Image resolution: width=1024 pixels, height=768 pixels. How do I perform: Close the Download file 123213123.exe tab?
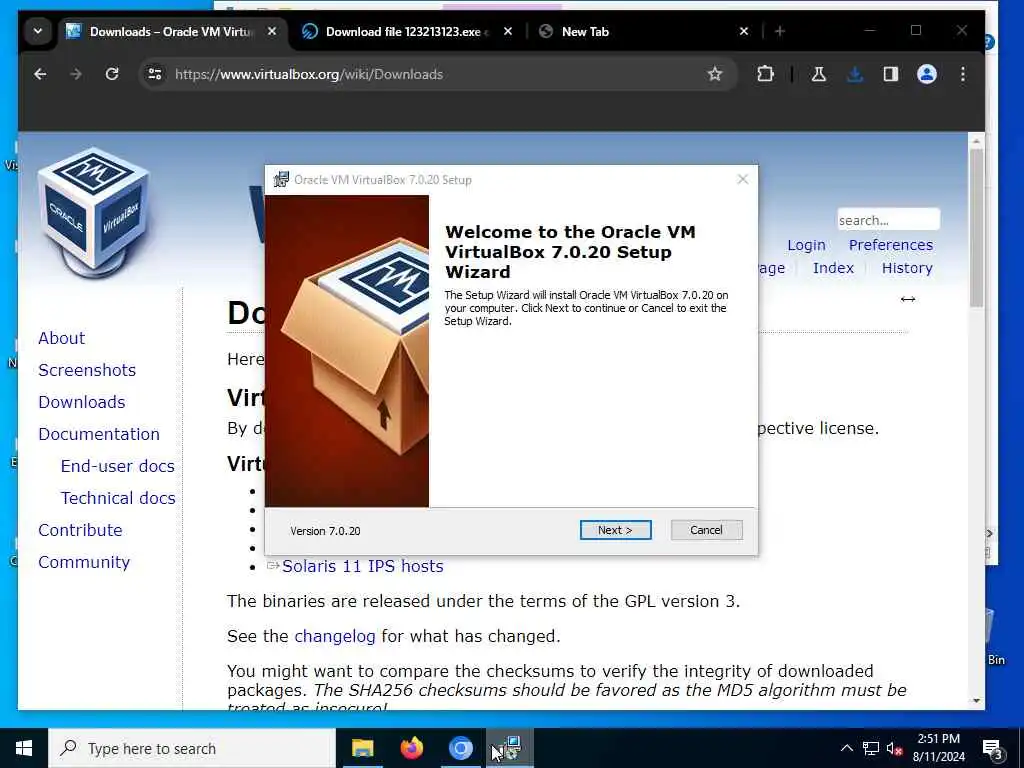tap(508, 31)
